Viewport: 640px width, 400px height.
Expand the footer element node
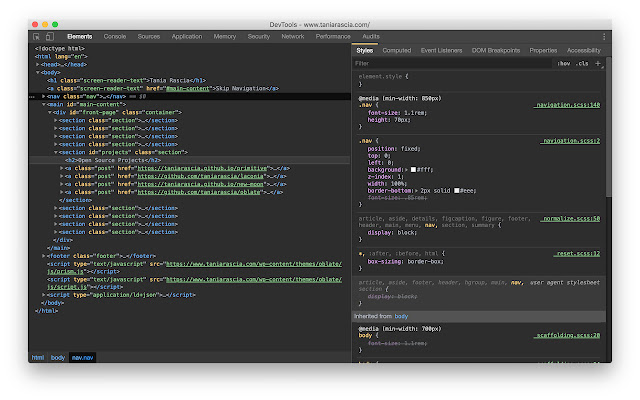(x=44, y=255)
